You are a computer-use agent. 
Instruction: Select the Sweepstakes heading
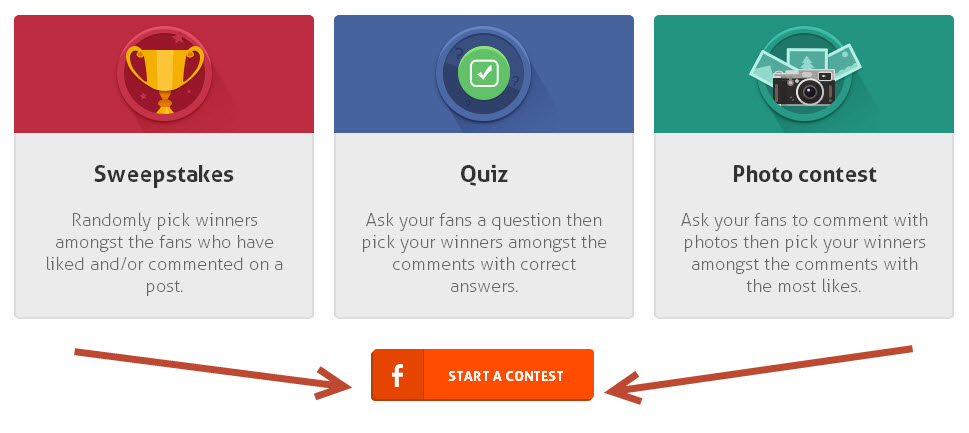click(x=164, y=174)
